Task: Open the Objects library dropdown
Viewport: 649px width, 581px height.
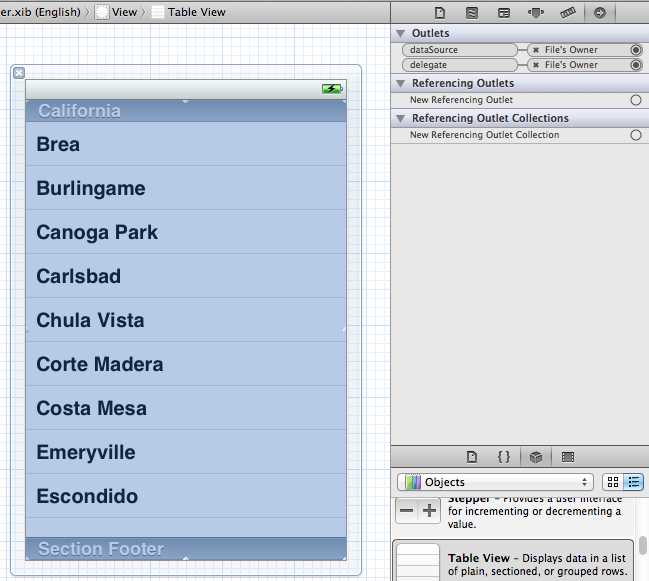Action: pyautogui.click(x=495, y=482)
